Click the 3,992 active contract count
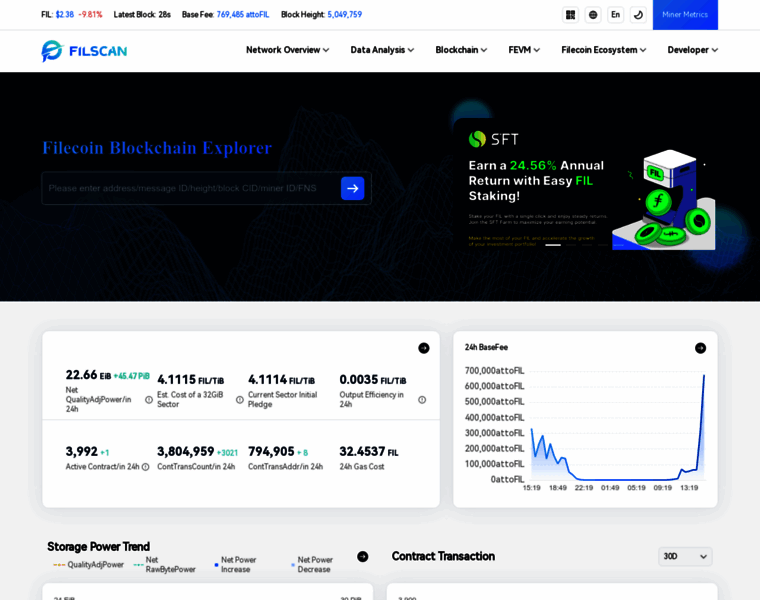Screen dimensions: 760x600 (x=82, y=452)
